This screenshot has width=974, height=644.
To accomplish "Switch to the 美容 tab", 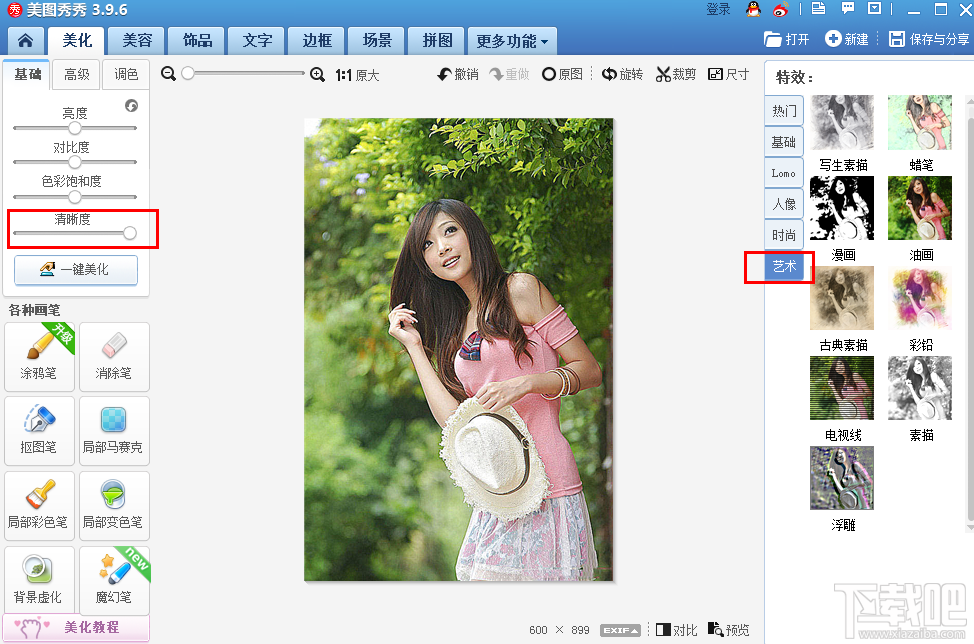I will (x=137, y=41).
